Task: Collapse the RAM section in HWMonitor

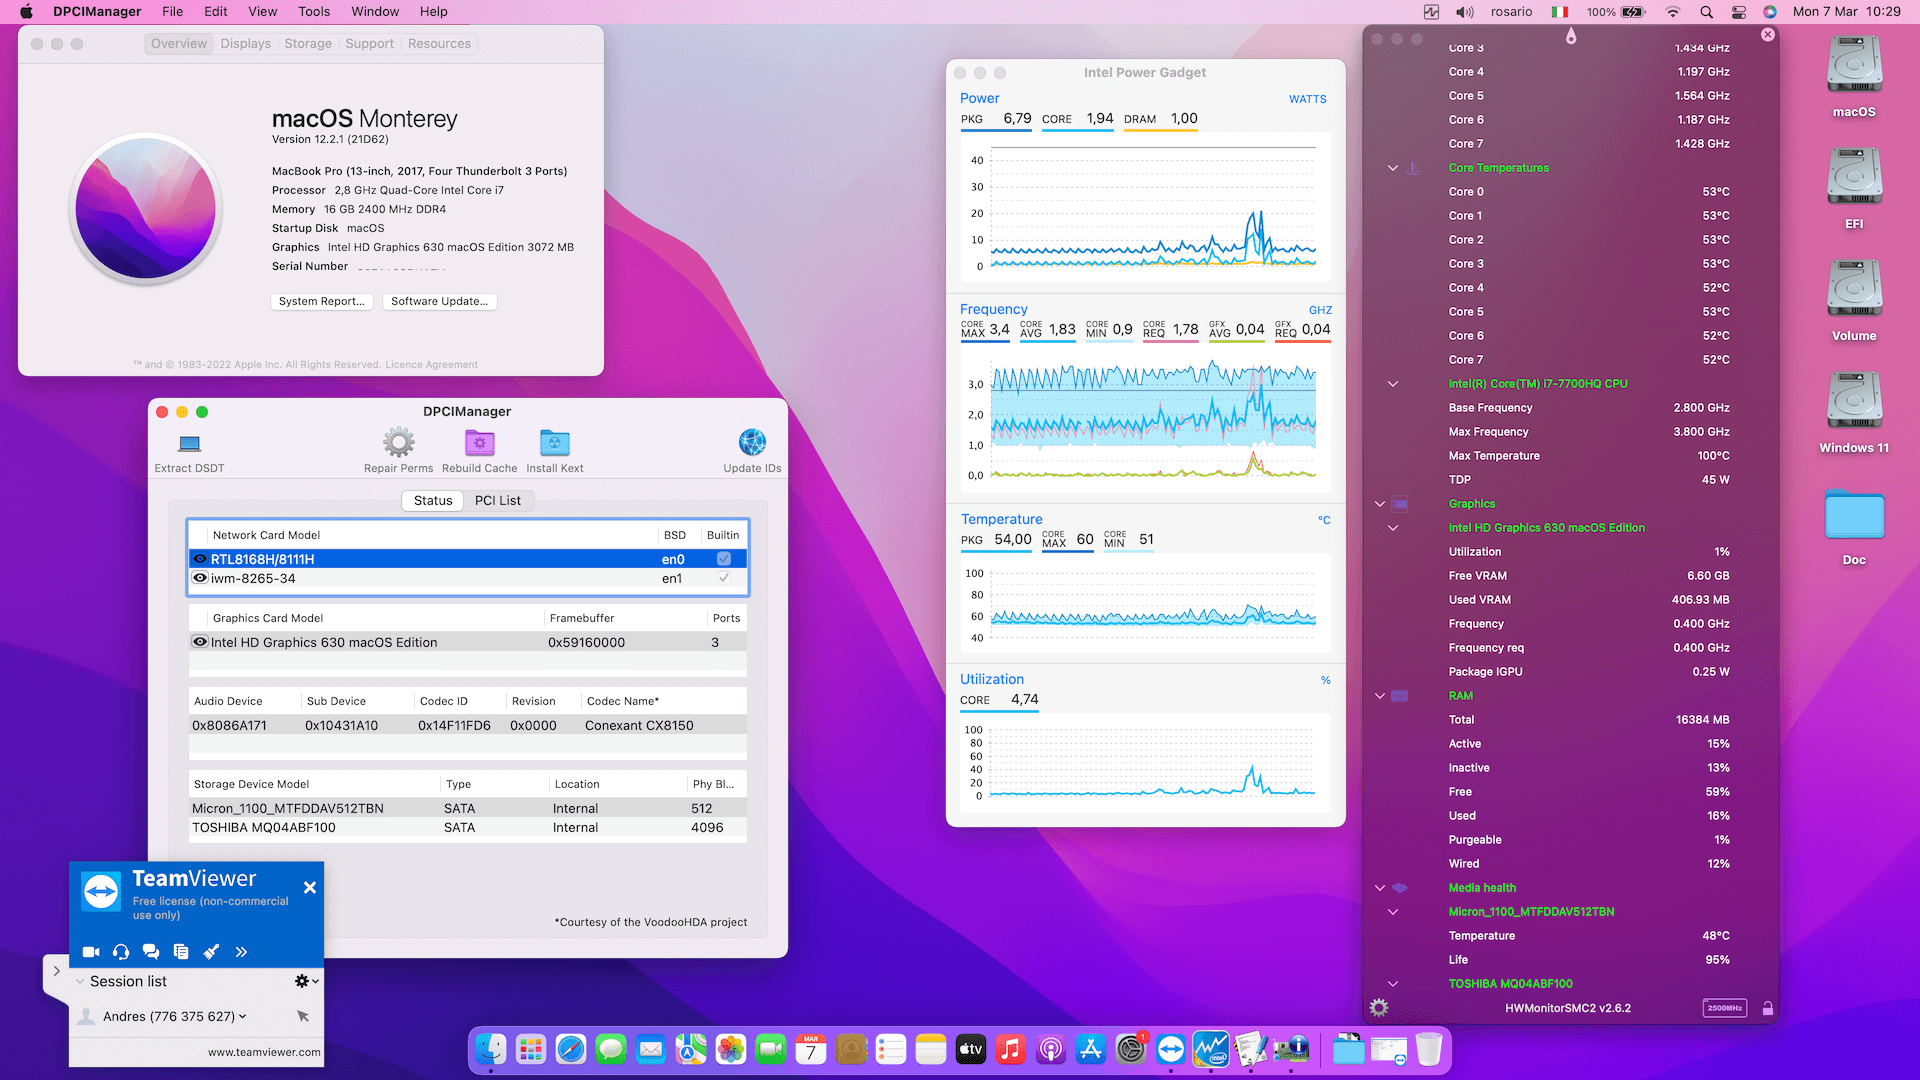Action: click(x=1380, y=696)
